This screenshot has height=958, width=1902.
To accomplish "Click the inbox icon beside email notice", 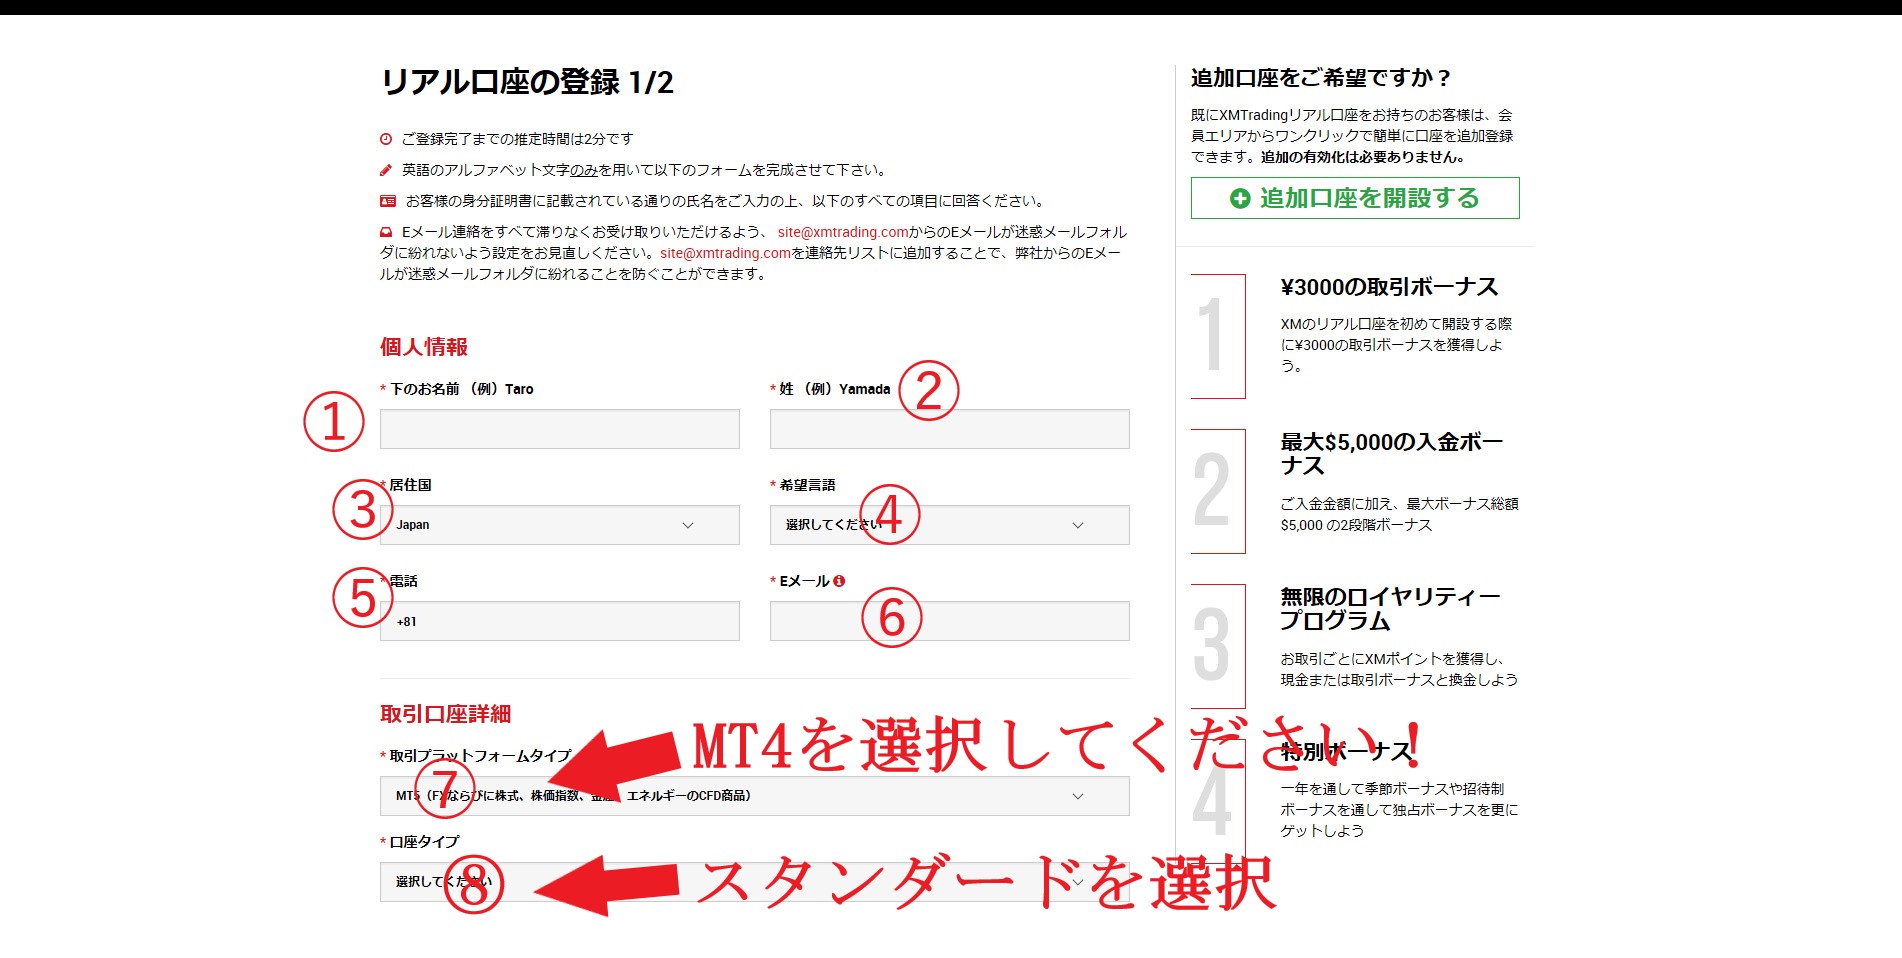I will click(386, 232).
